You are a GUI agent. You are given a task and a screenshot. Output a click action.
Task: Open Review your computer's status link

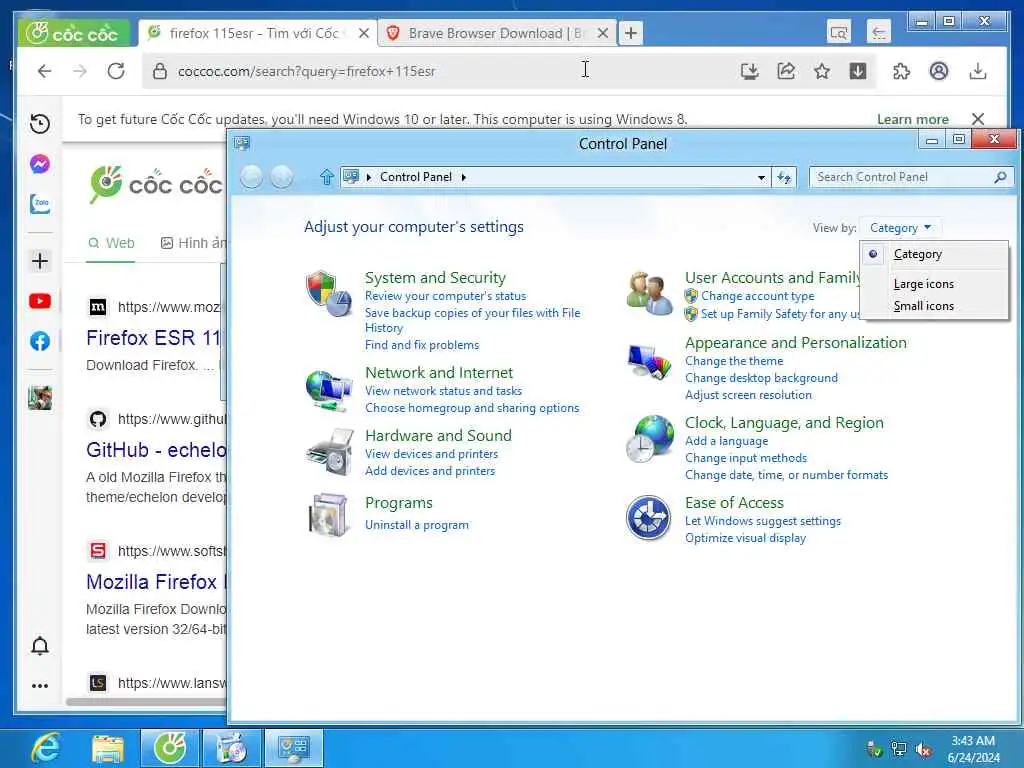click(445, 296)
